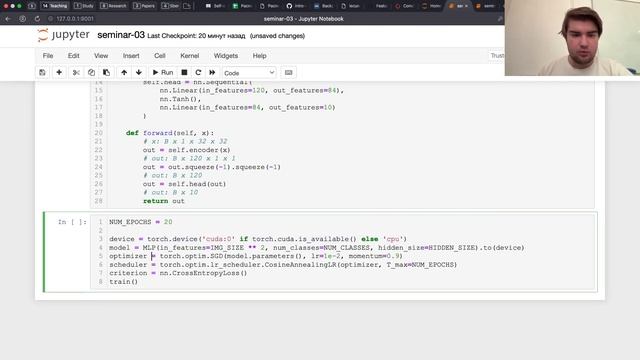Switch to the Study tab group
Image resolution: width=640 pixels, height=360 pixels.
[x=84, y=6]
